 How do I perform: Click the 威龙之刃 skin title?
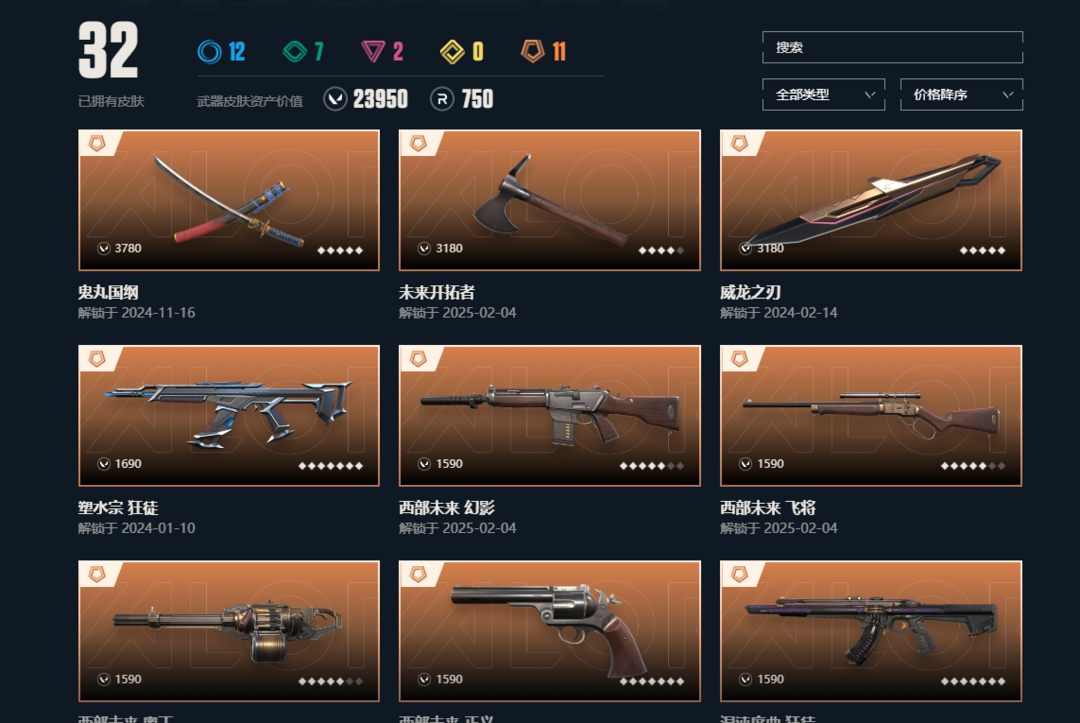750,293
